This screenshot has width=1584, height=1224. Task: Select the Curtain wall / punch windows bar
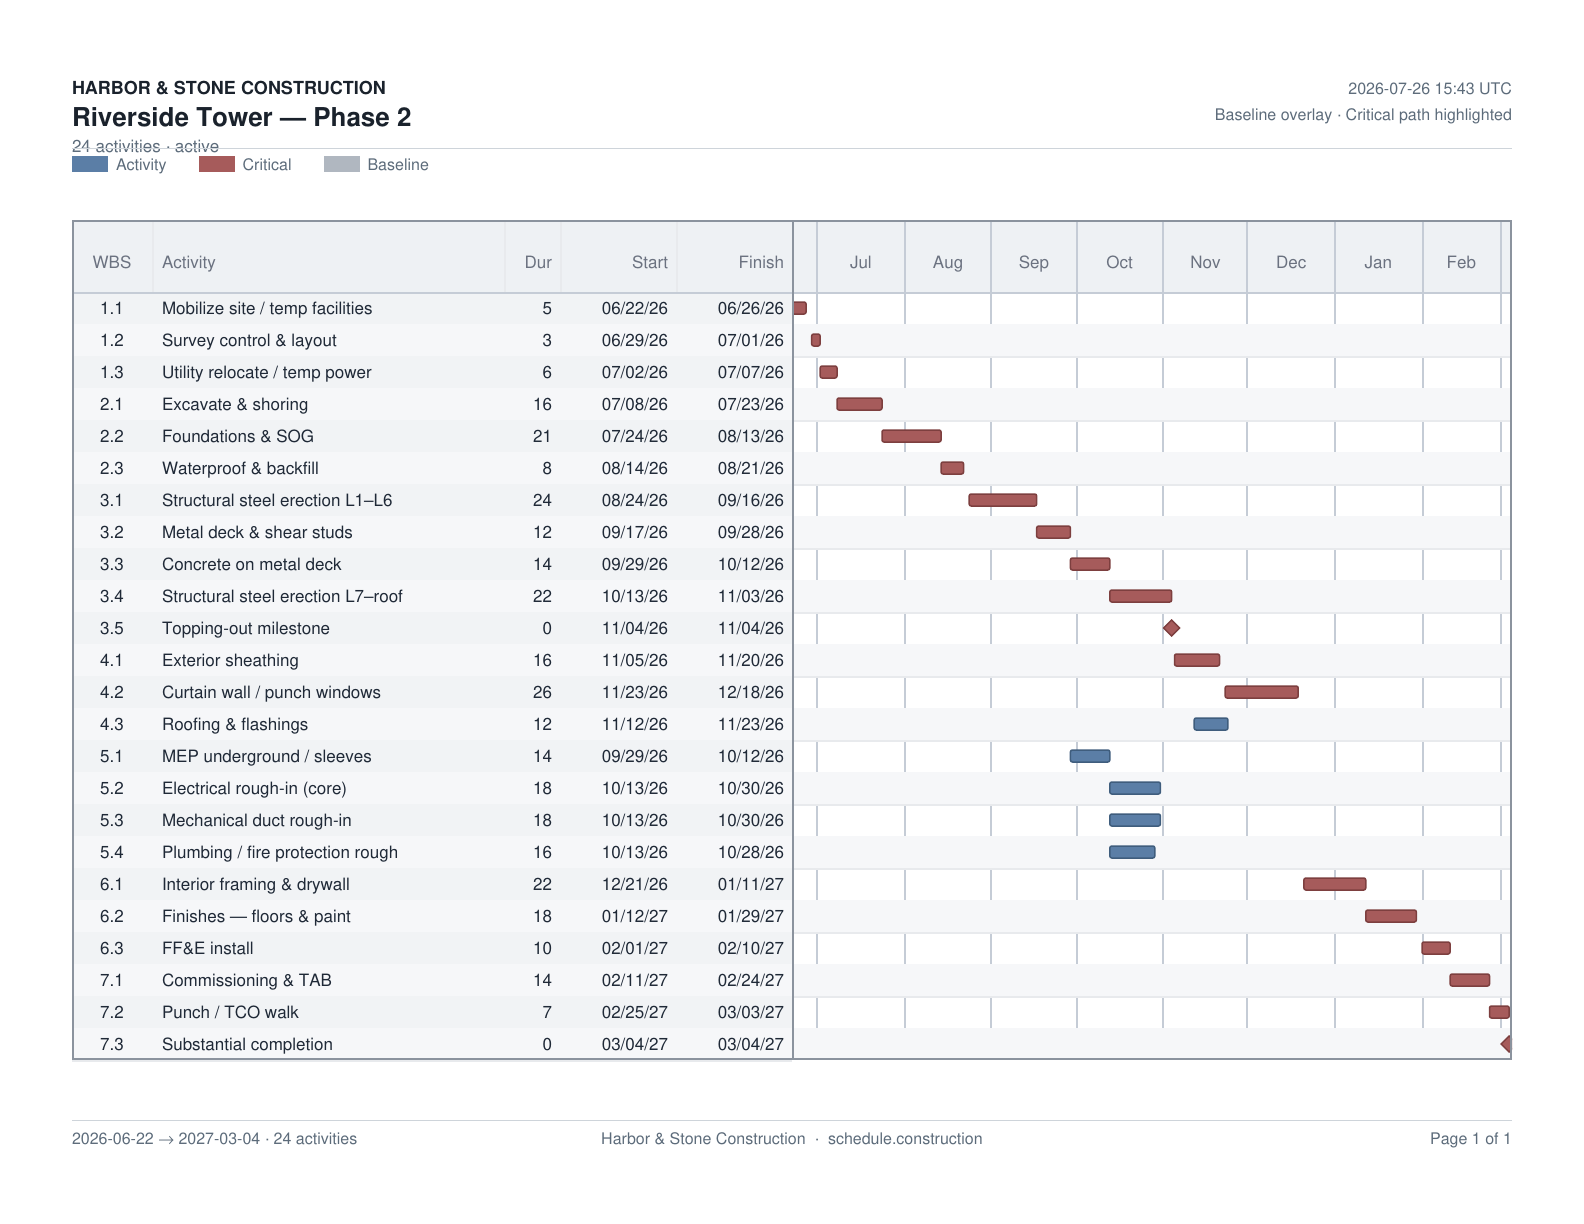point(1262,692)
